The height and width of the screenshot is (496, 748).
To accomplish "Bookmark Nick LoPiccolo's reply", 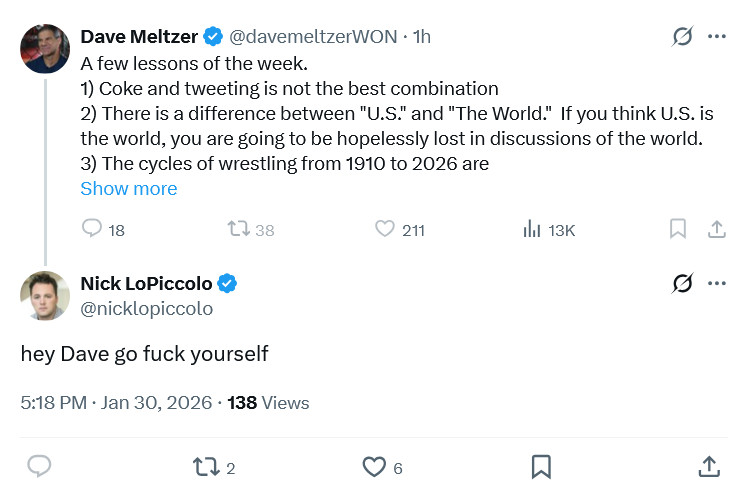I will pos(541,466).
